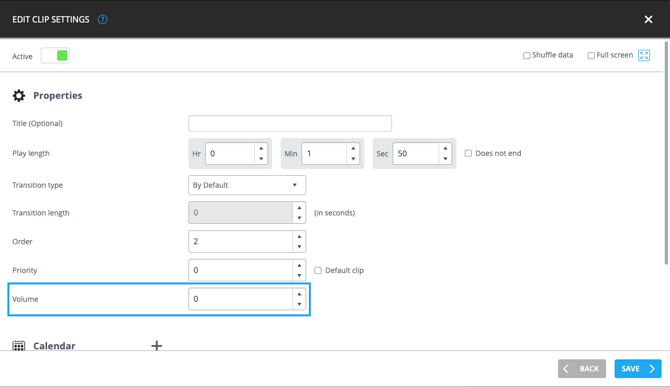Increase Order value with up arrow
Viewport: 670px width, 387px height.
[299, 236]
